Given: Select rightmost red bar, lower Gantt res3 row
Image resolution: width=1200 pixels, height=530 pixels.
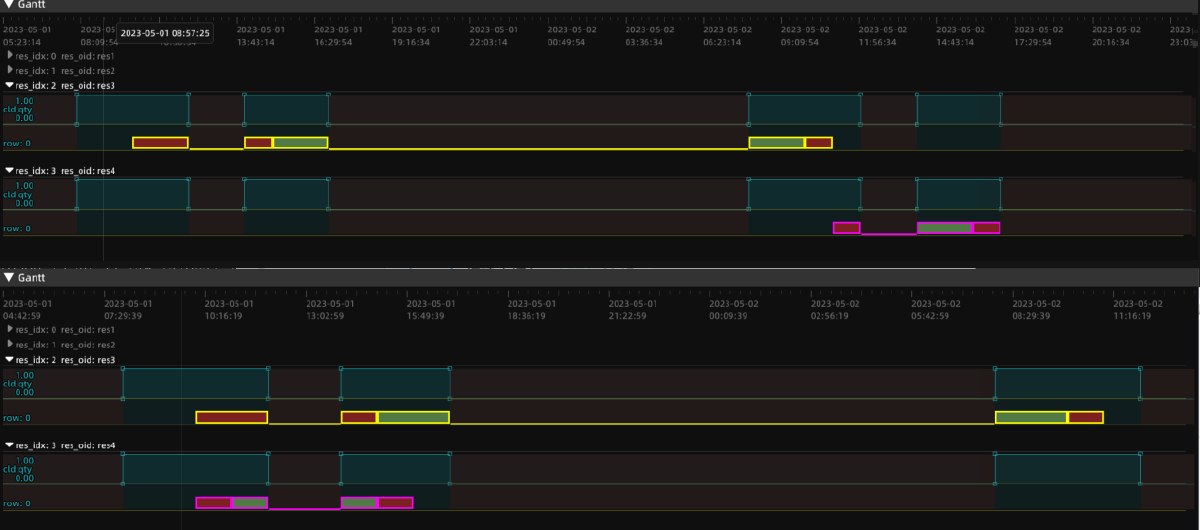Looking at the screenshot, I should pos(1086,417).
